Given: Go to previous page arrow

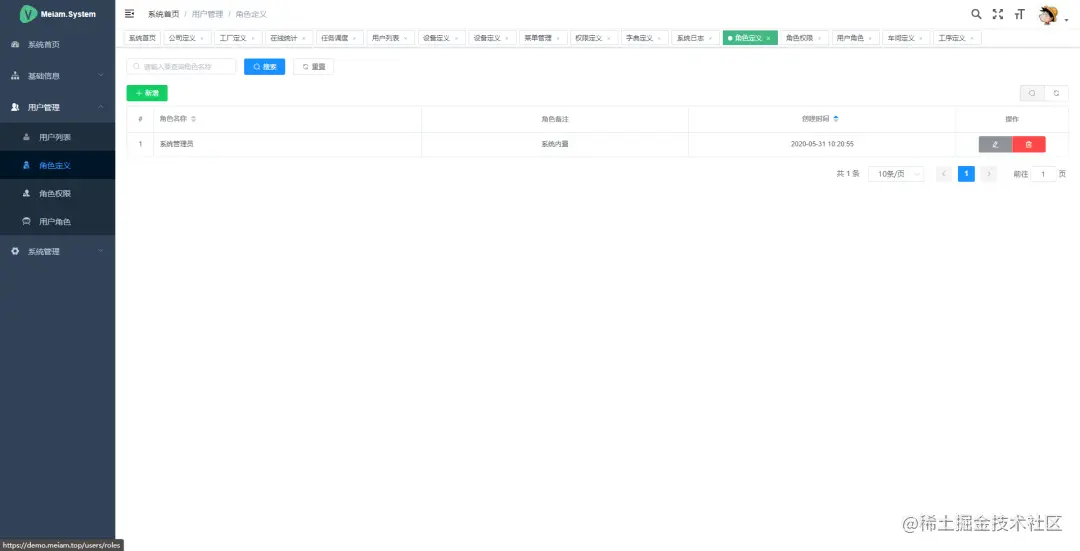Looking at the screenshot, I should [x=944, y=174].
